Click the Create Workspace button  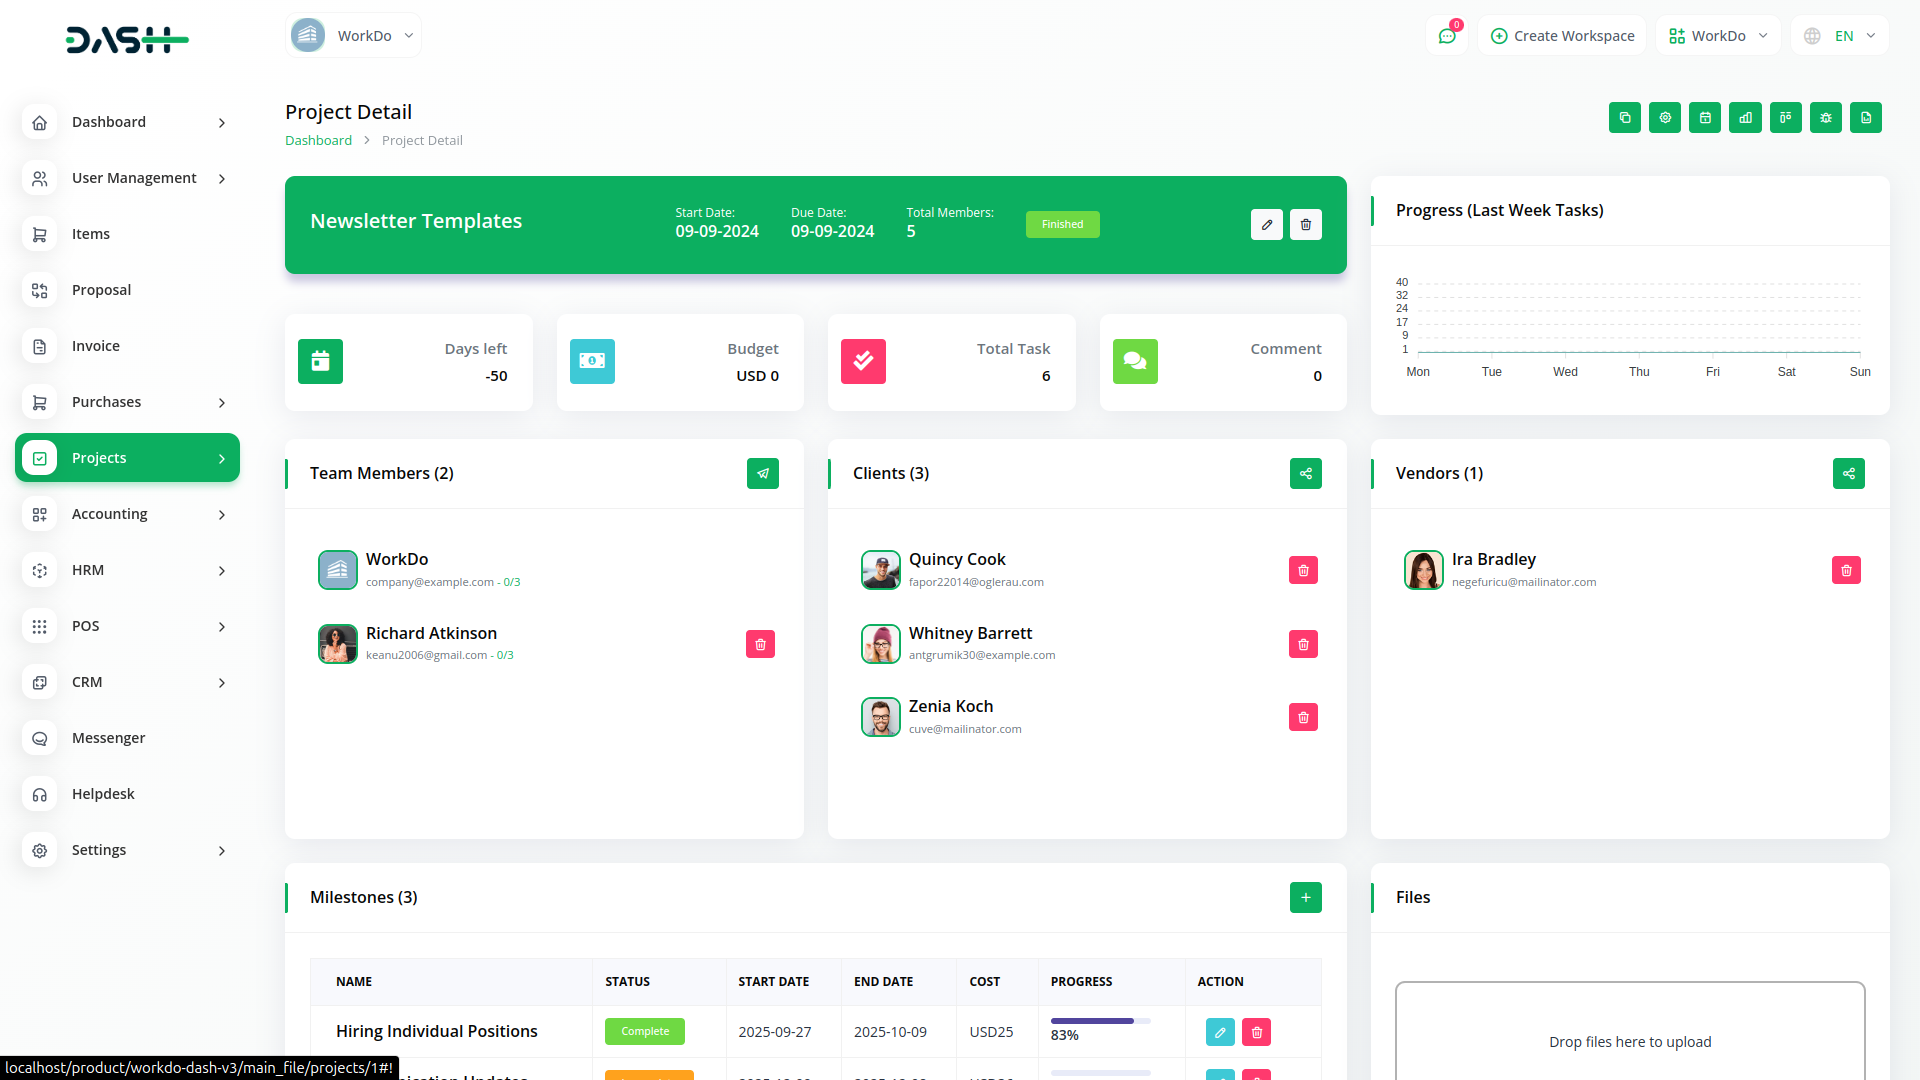click(x=1562, y=35)
